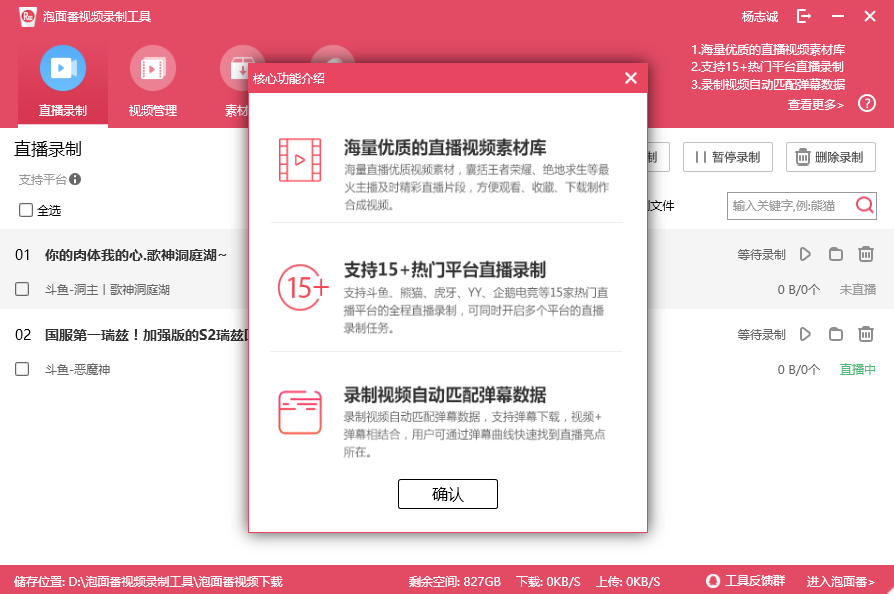Check the box for 斗鱼-洞主 row
894x594 pixels.
[x=22, y=289]
